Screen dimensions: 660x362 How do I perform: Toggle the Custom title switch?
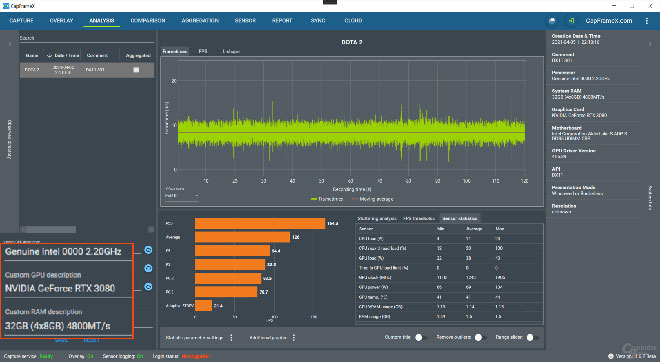coord(420,338)
